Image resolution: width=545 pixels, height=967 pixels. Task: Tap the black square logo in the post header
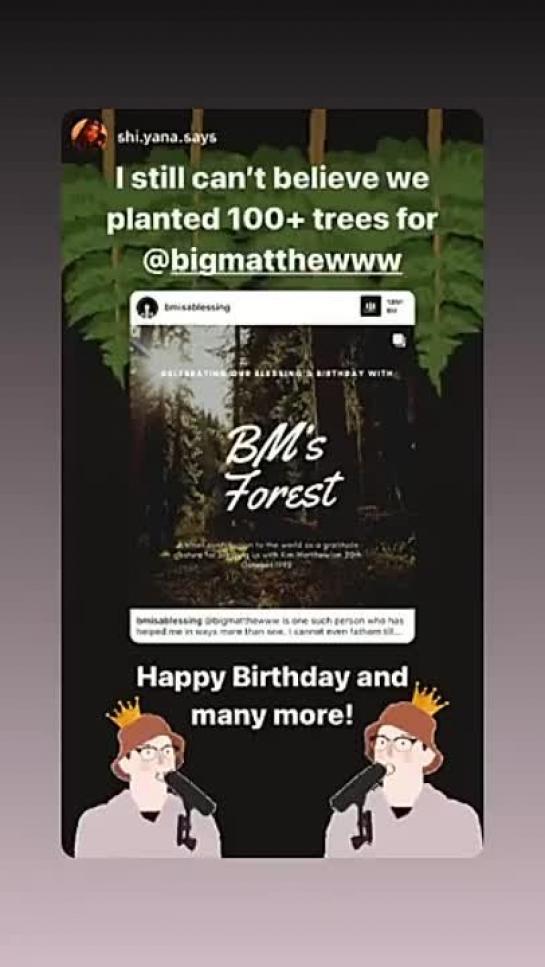click(x=370, y=307)
